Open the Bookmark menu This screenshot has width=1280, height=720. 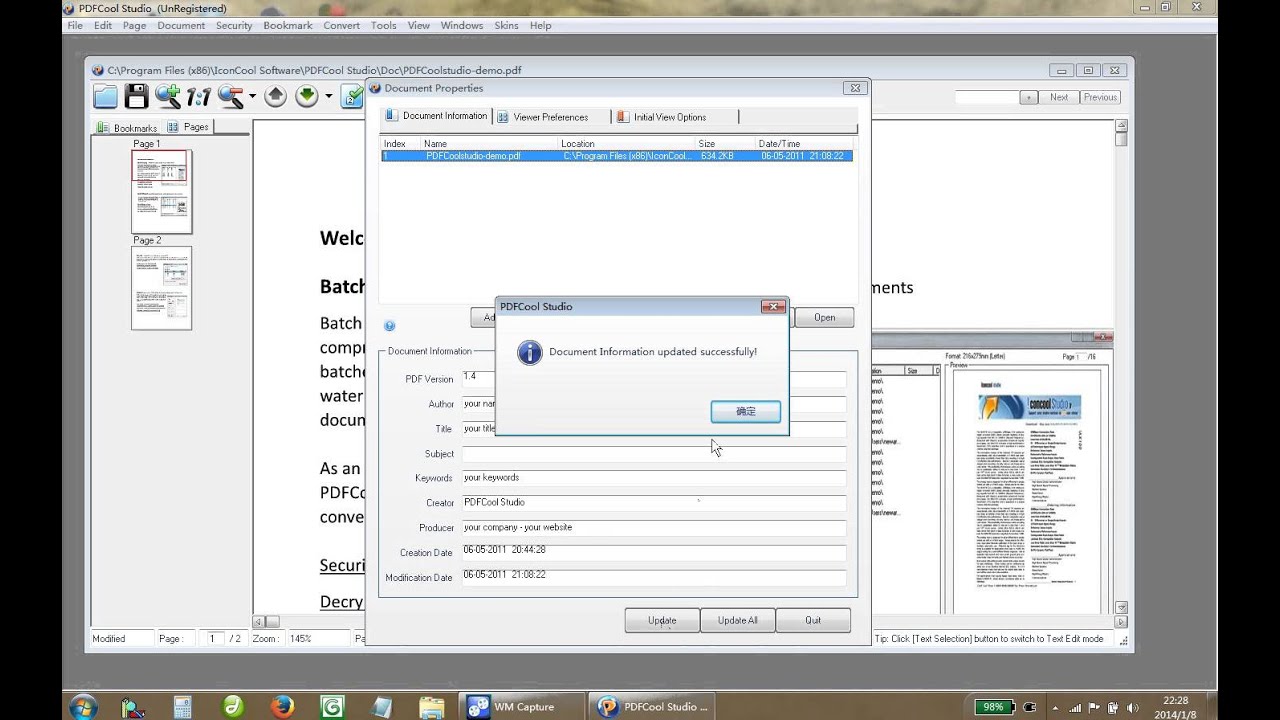[288, 25]
